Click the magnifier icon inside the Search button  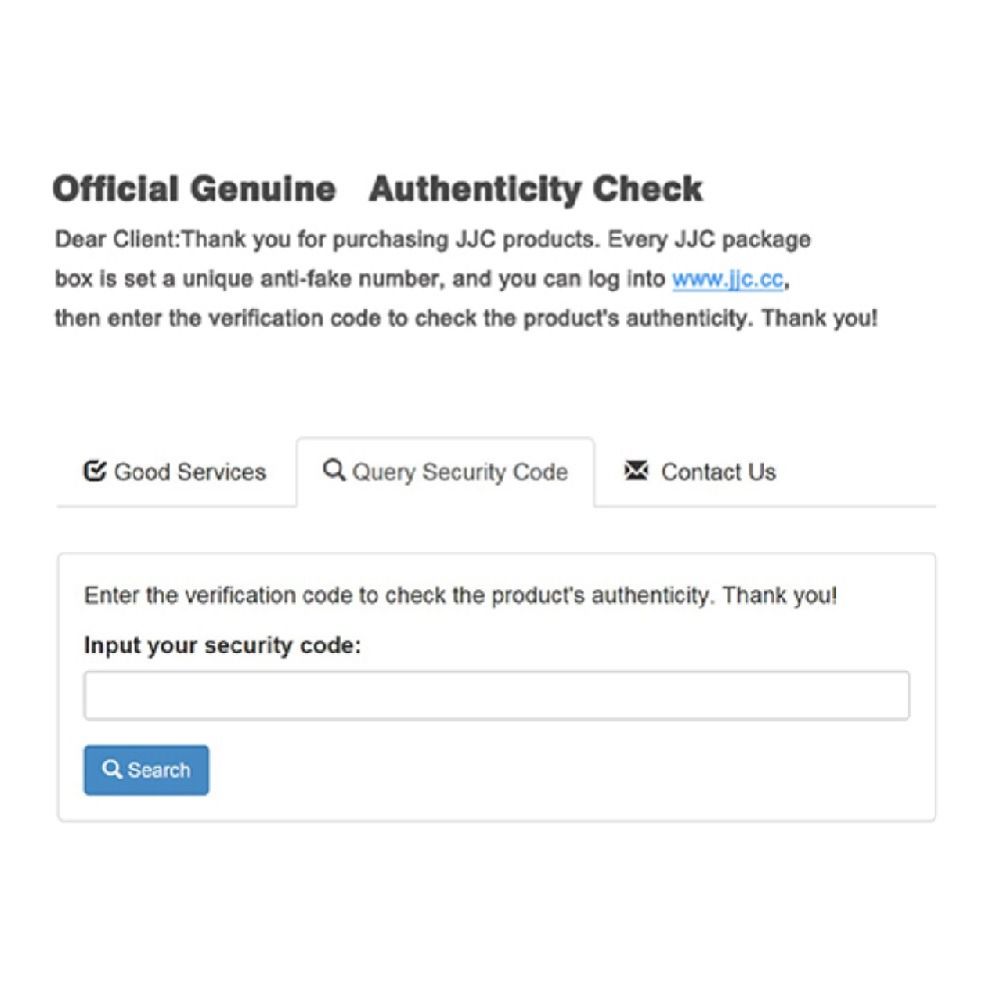[x=112, y=770]
